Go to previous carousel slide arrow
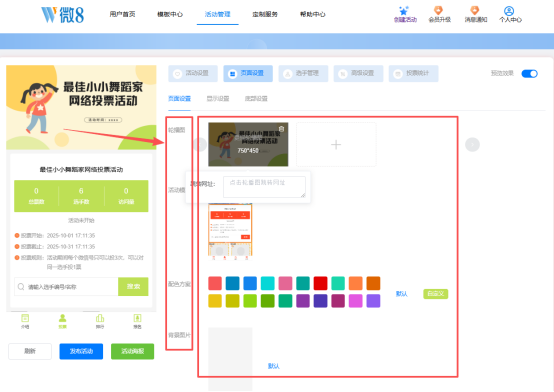Image resolution: width=554 pixels, height=392 pixels. click(x=200, y=145)
